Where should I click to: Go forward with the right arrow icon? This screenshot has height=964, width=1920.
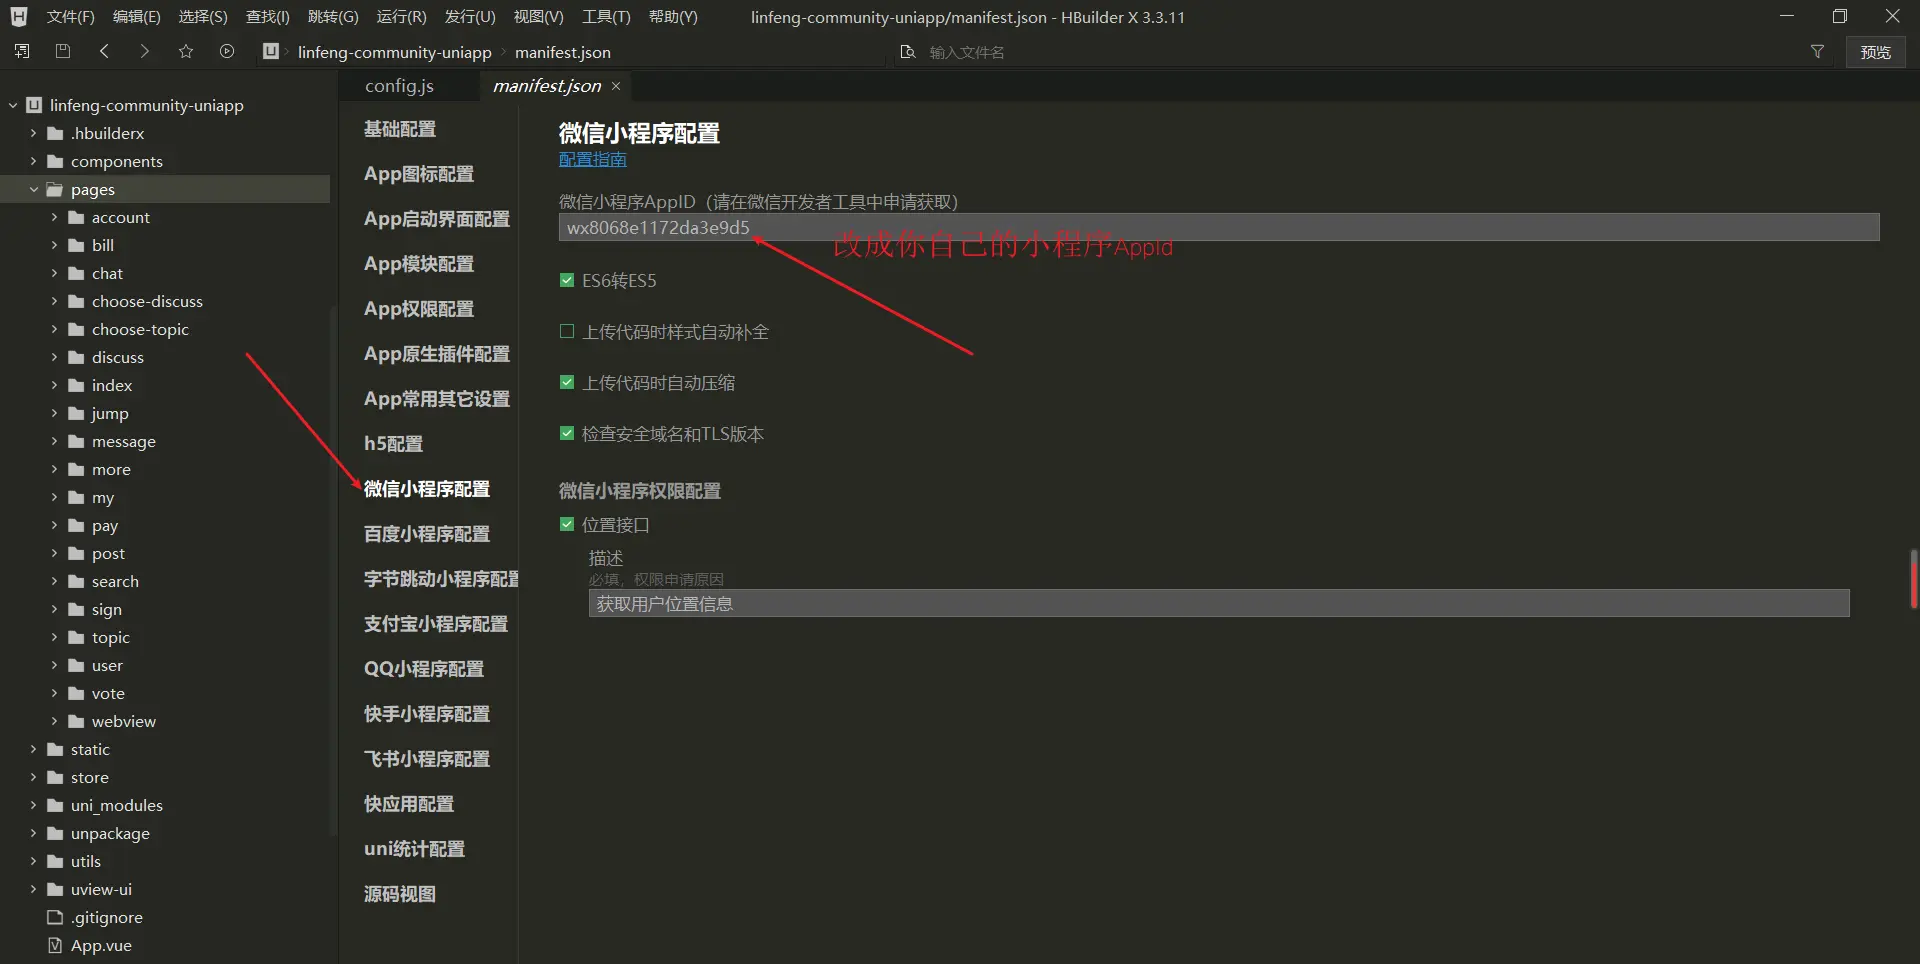click(145, 51)
